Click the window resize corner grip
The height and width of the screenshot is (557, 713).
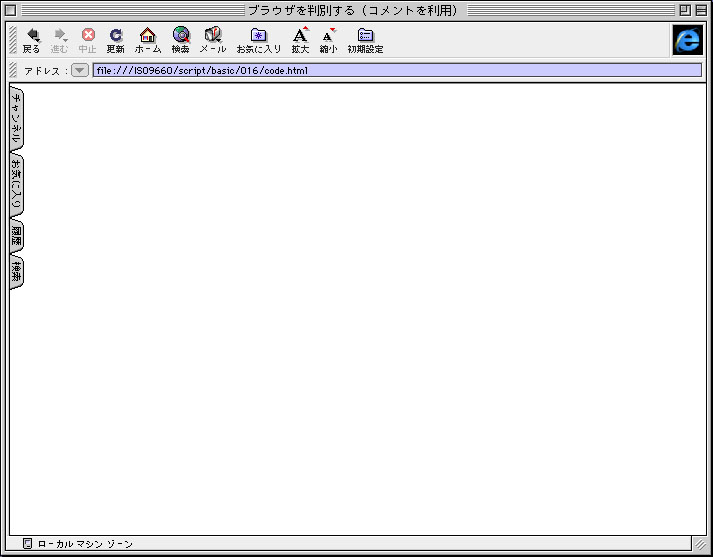pyautogui.click(x=700, y=544)
